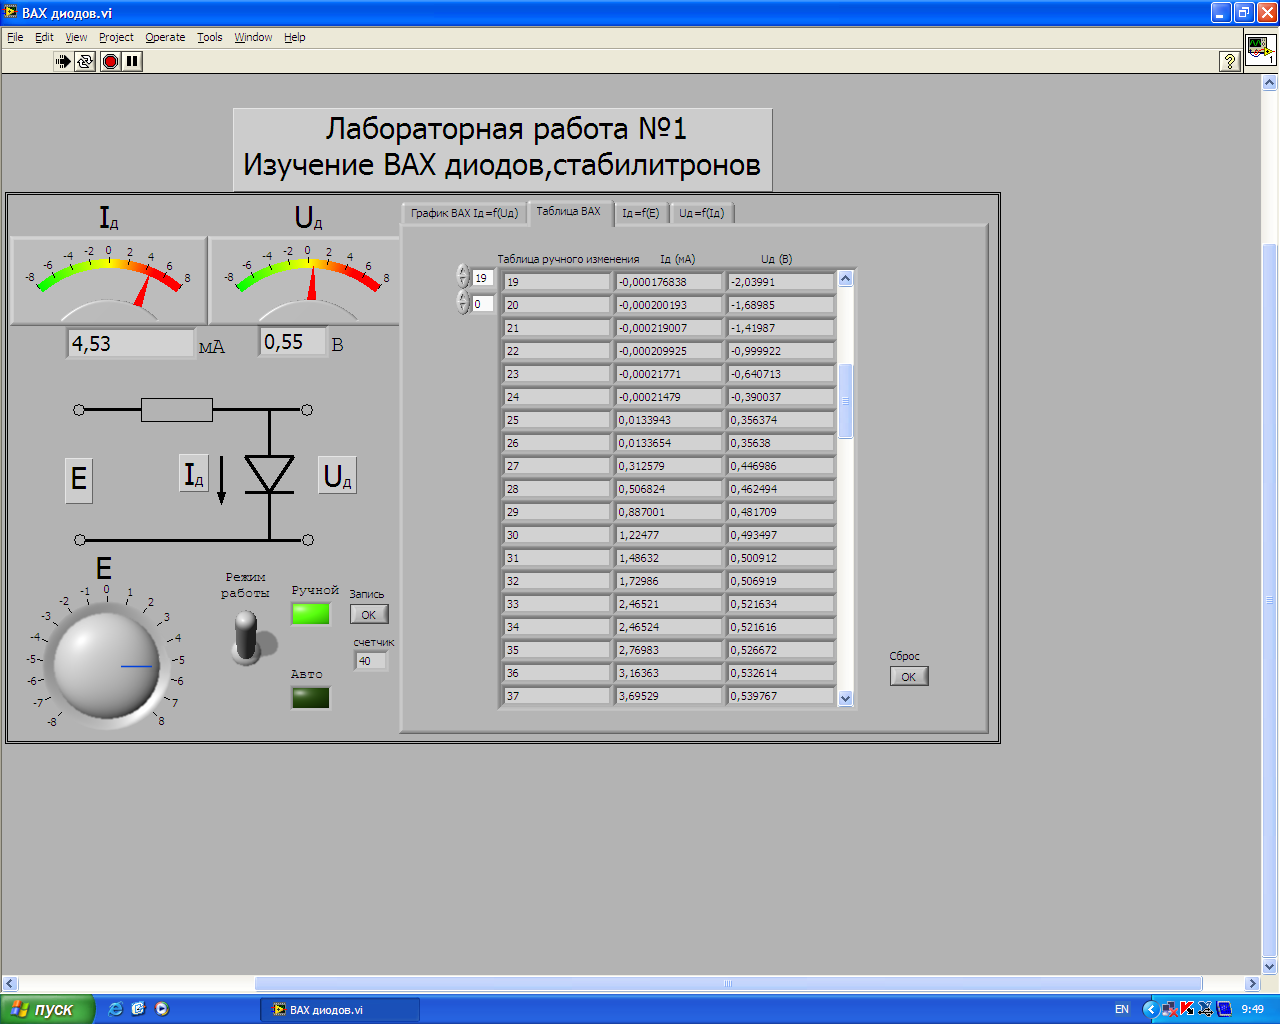Click the window's vertical scroll up arrow
This screenshot has width=1280, height=1024.
tap(1270, 84)
